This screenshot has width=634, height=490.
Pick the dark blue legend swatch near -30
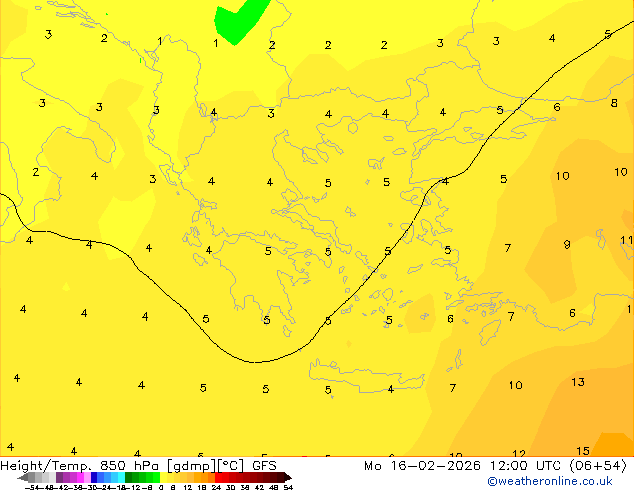(x=94, y=477)
